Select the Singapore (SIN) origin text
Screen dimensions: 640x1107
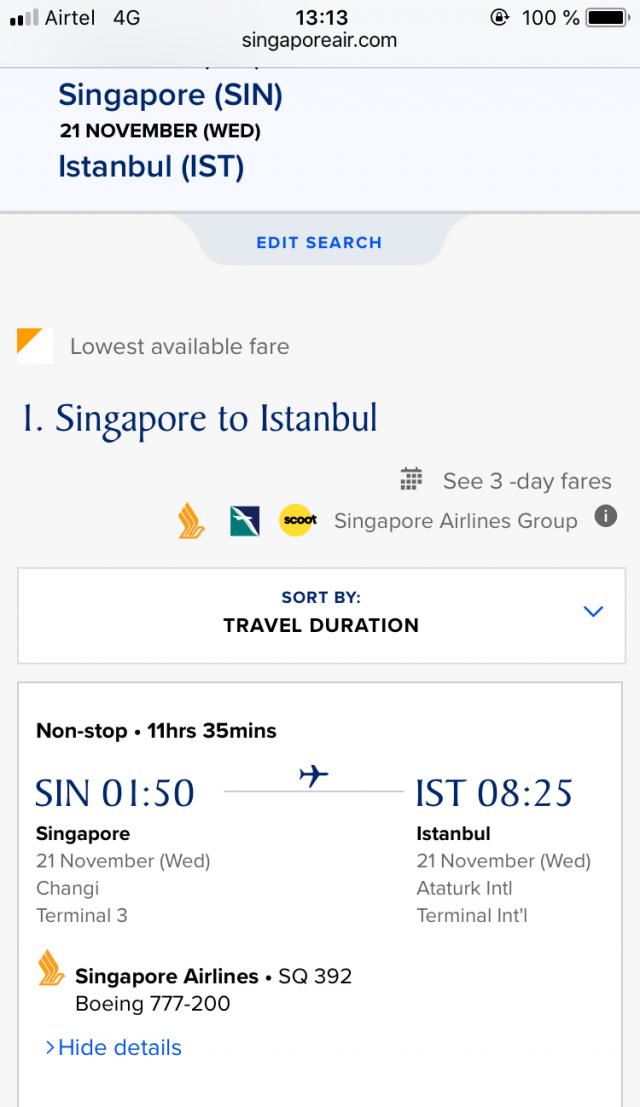pyautogui.click(x=170, y=95)
